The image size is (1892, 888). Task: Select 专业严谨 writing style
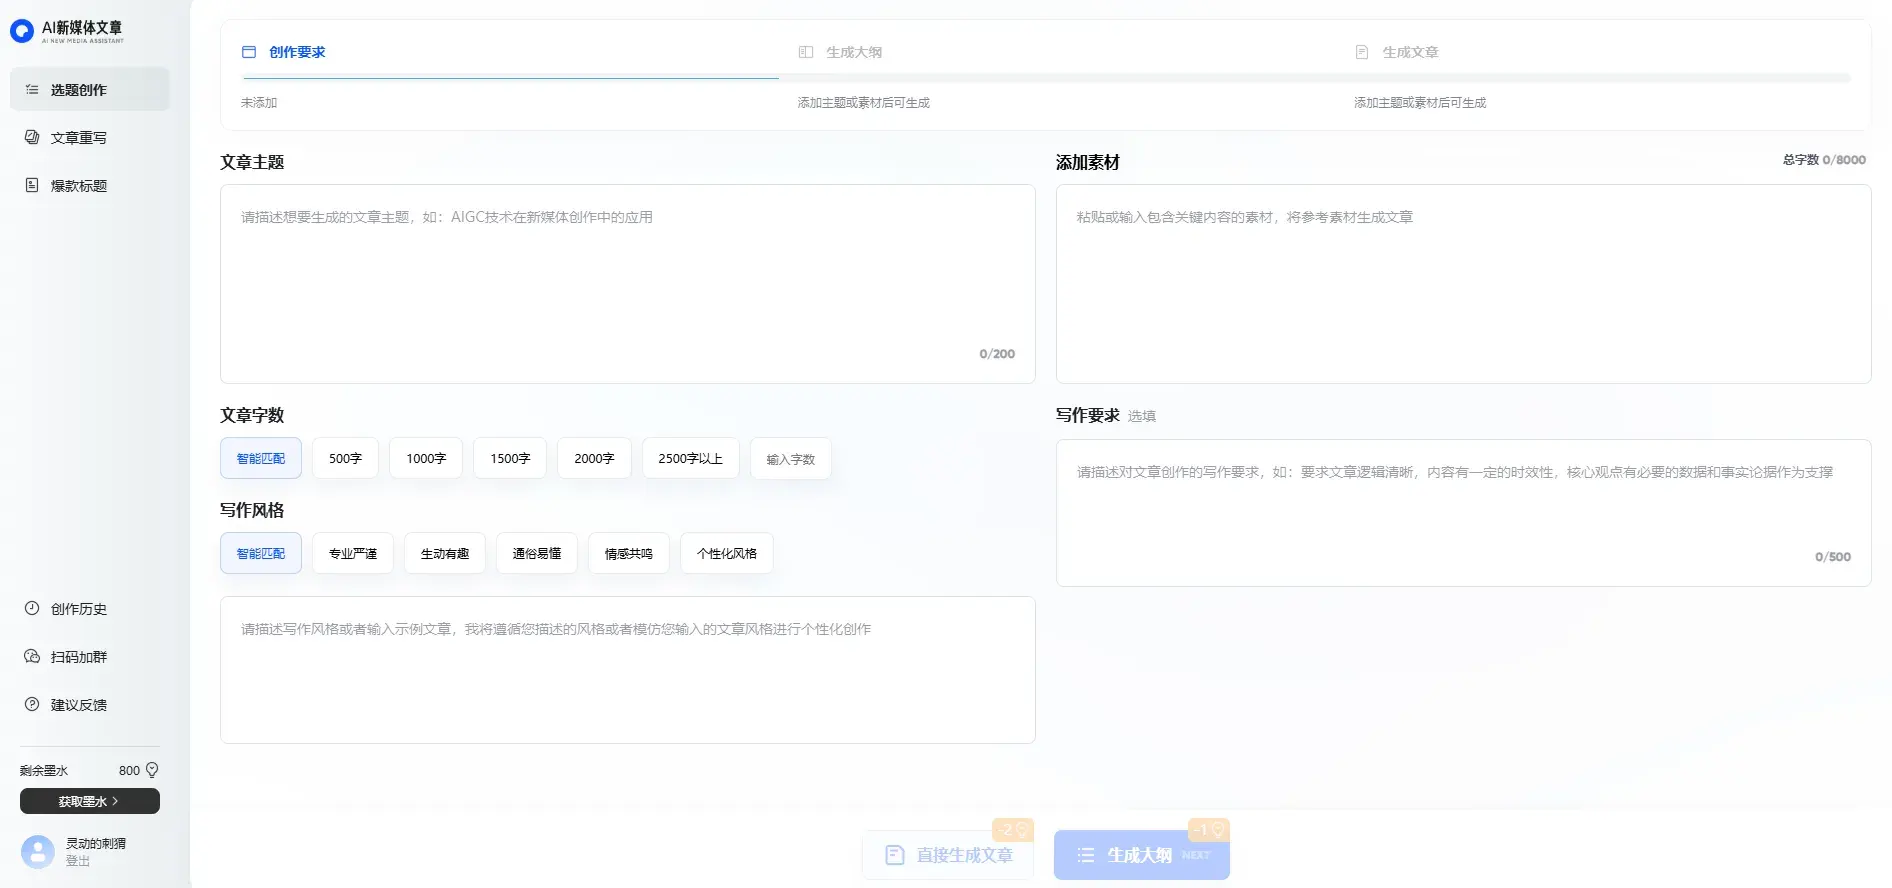[353, 553]
